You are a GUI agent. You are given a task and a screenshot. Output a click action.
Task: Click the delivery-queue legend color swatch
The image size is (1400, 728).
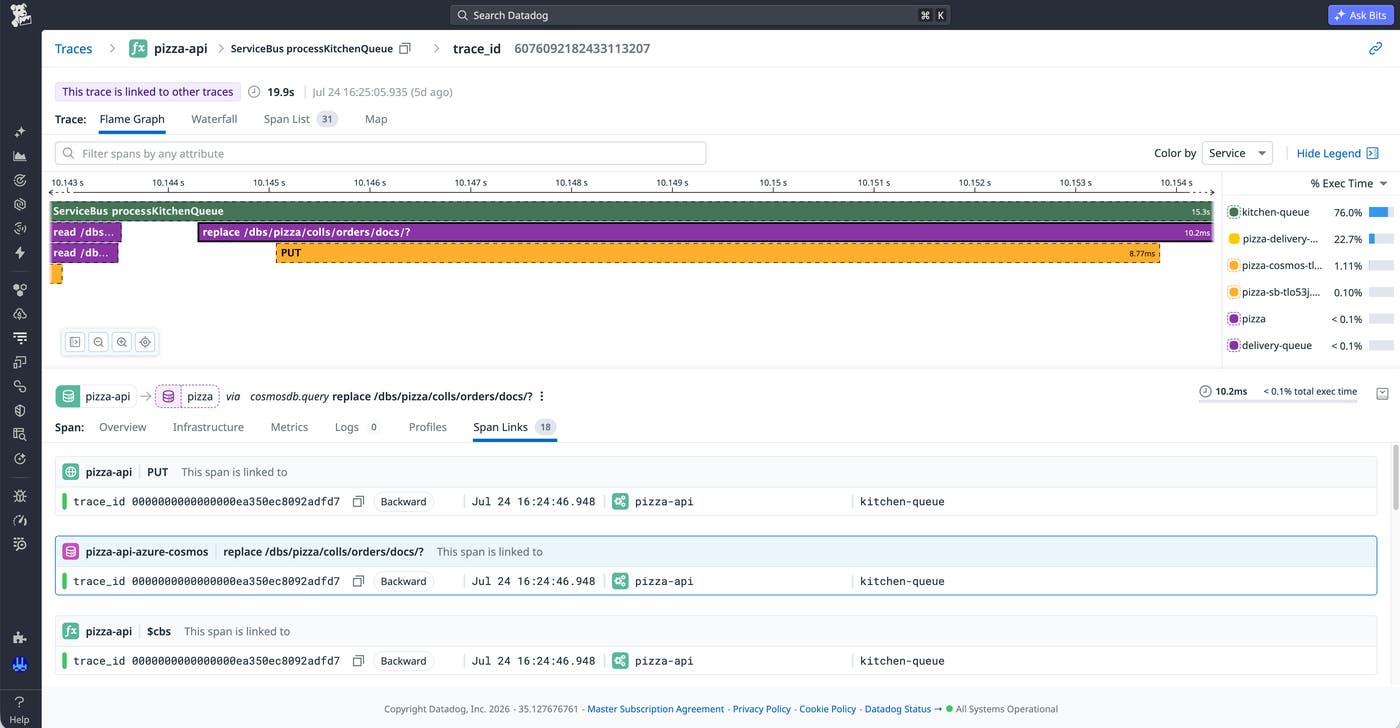(1234, 346)
